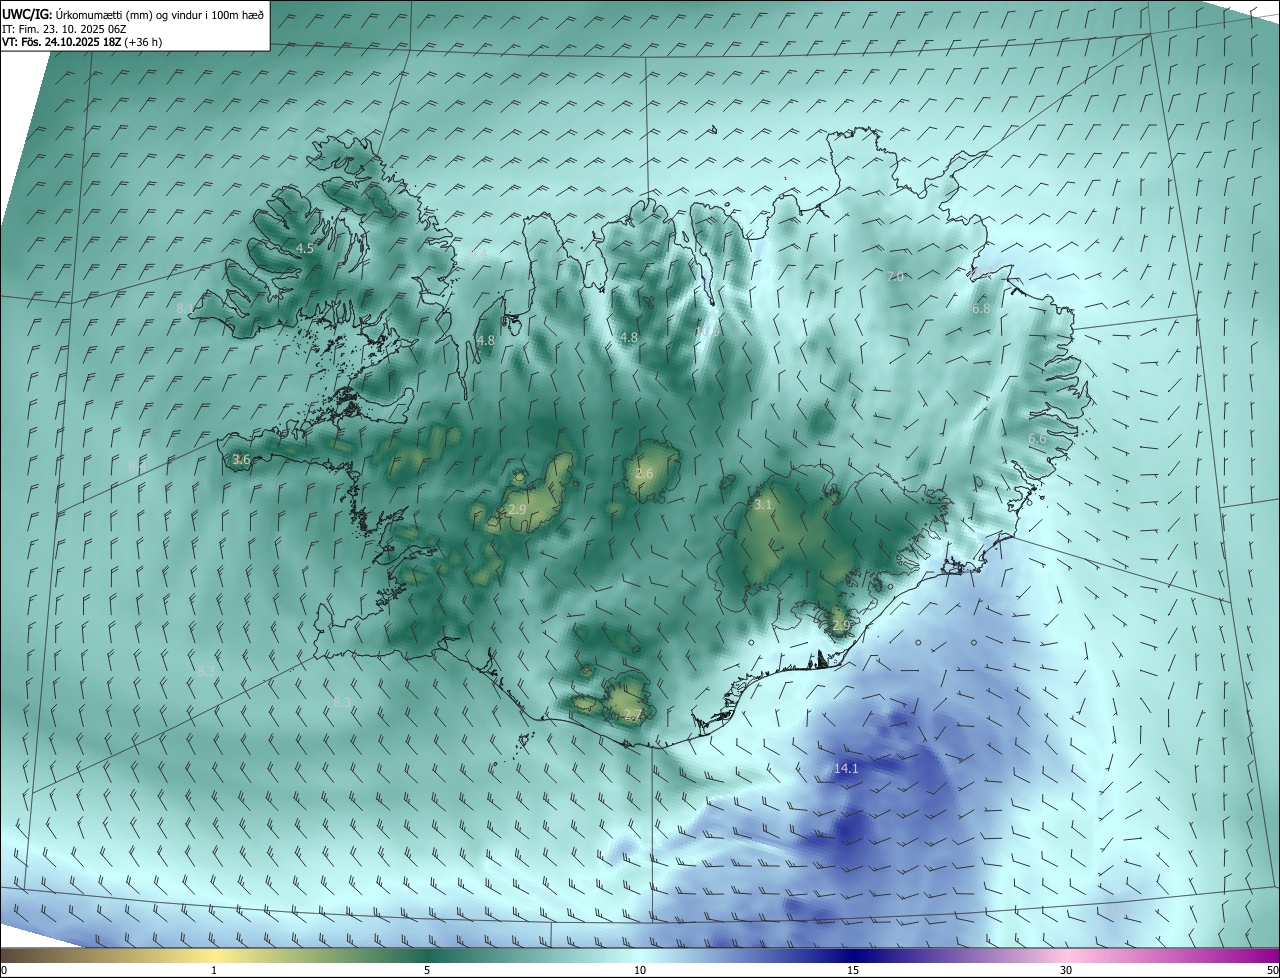
Task: Click the 1 tick label on the colour scale
Action: pyautogui.click(x=214, y=970)
